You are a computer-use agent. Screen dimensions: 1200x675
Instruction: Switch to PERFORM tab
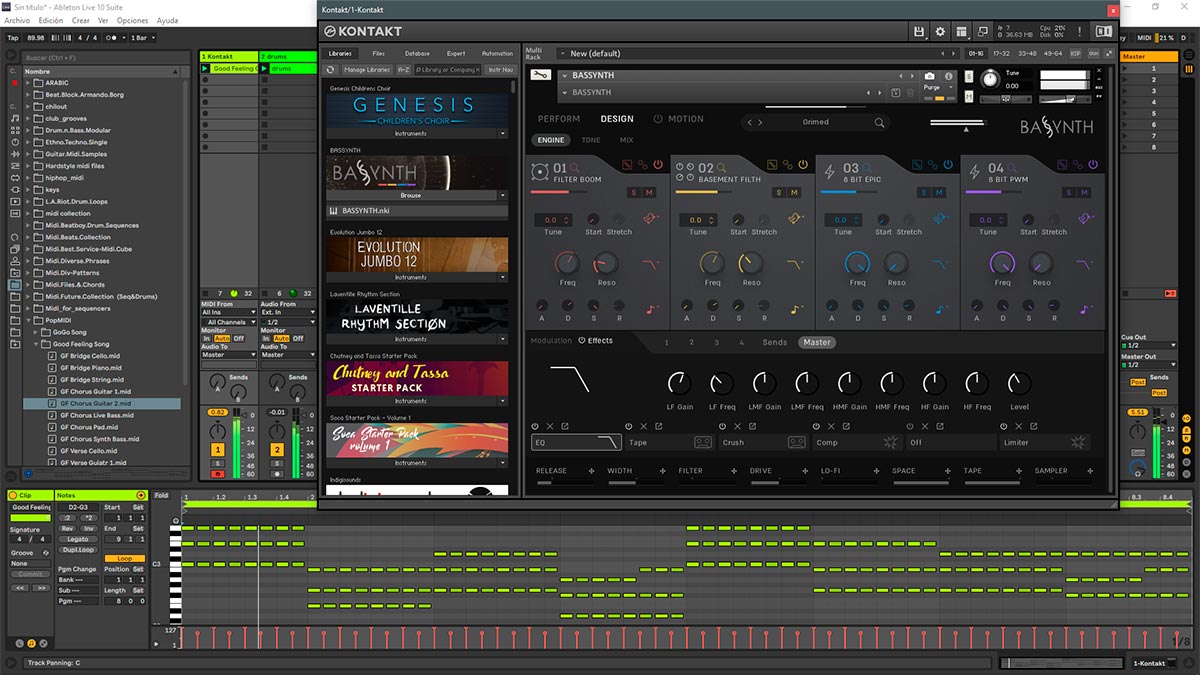click(559, 119)
